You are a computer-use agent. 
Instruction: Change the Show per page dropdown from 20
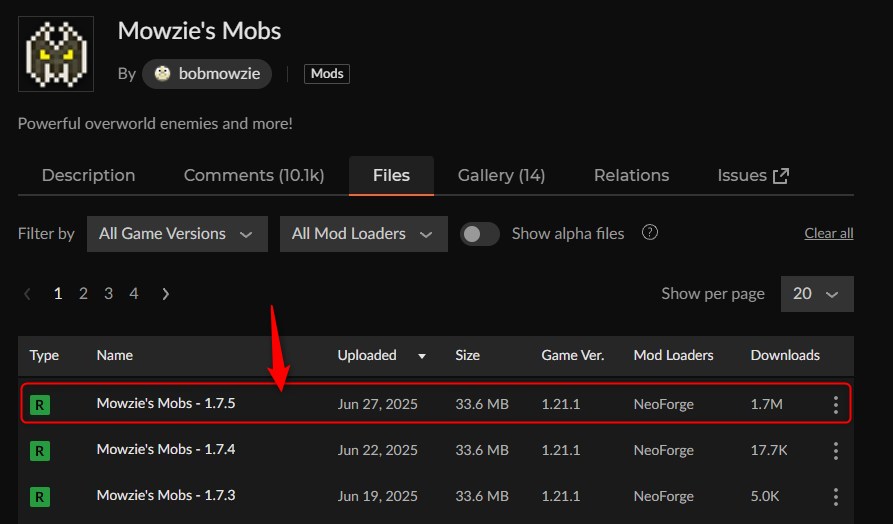[816, 294]
